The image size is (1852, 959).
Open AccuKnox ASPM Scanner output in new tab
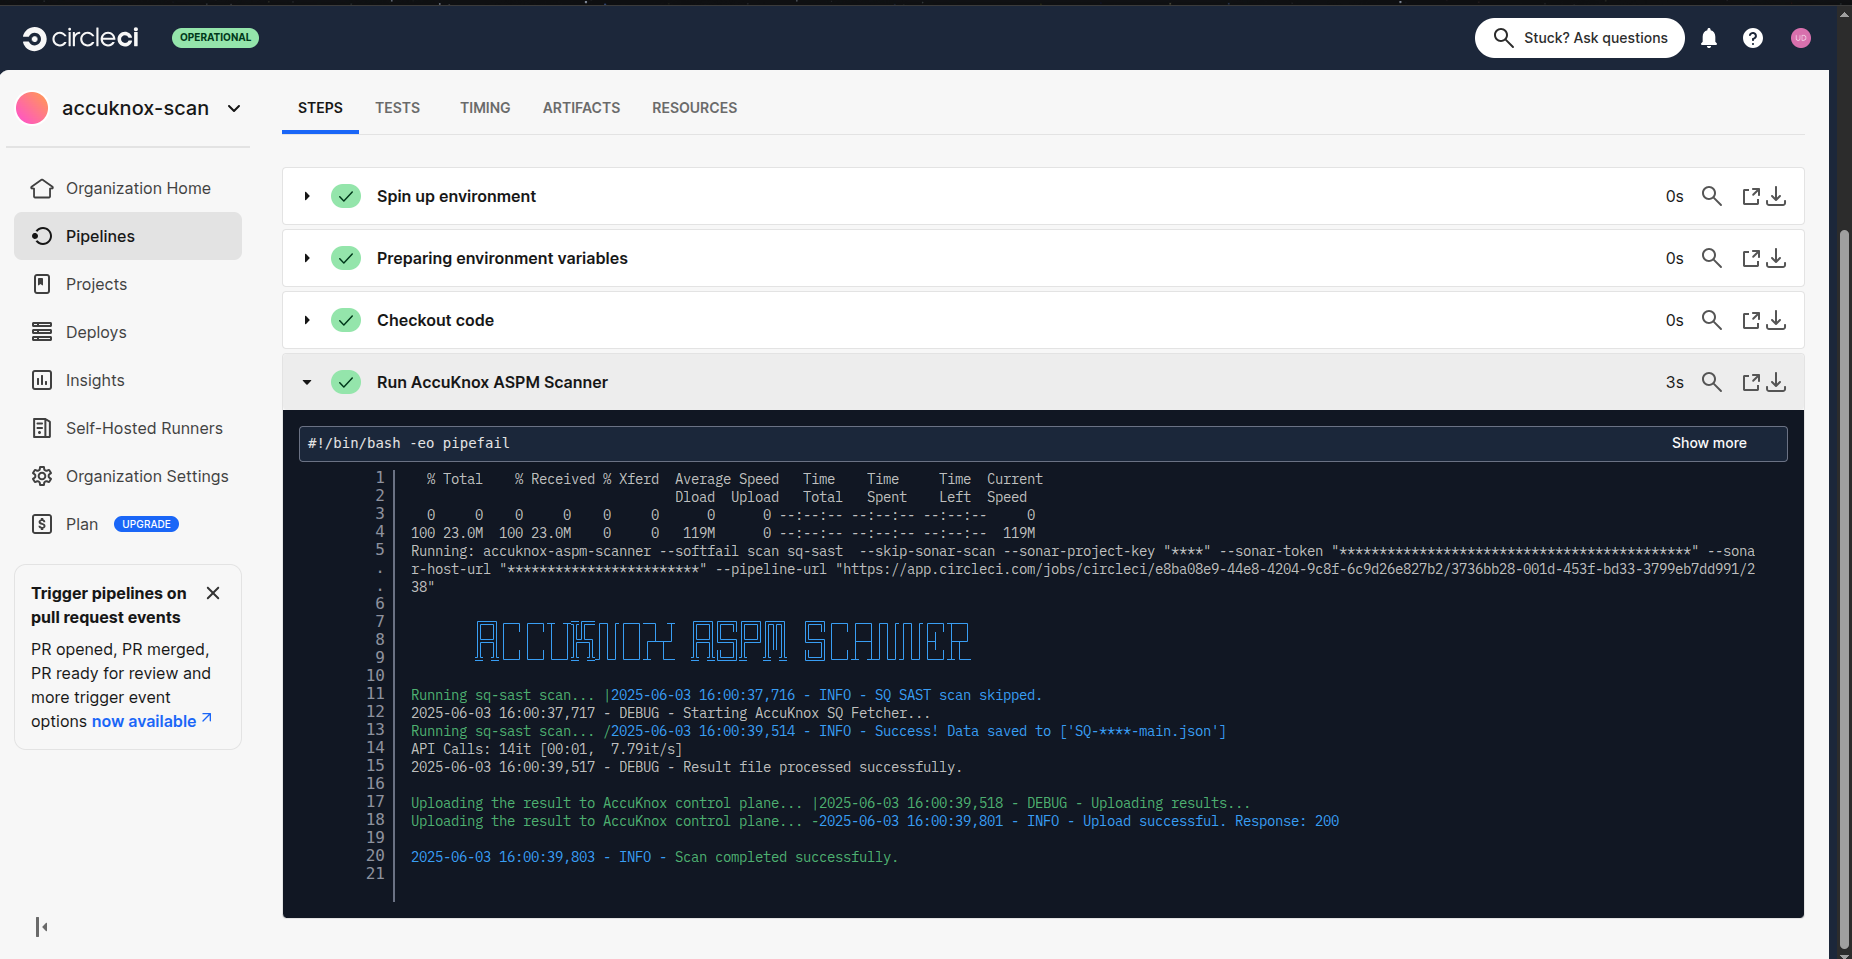click(1751, 382)
